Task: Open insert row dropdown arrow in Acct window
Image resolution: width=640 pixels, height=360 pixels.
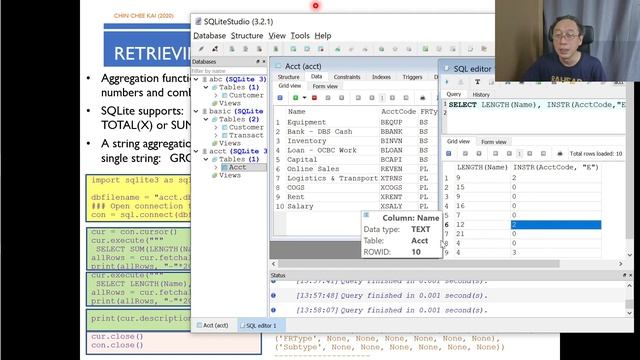Action: [304, 98]
